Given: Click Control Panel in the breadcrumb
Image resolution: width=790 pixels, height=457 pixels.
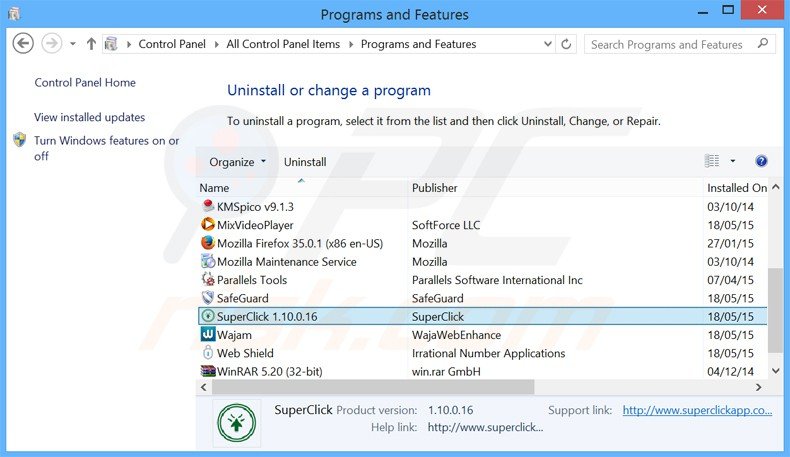Looking at the screenshot, I should click(172, 44).
